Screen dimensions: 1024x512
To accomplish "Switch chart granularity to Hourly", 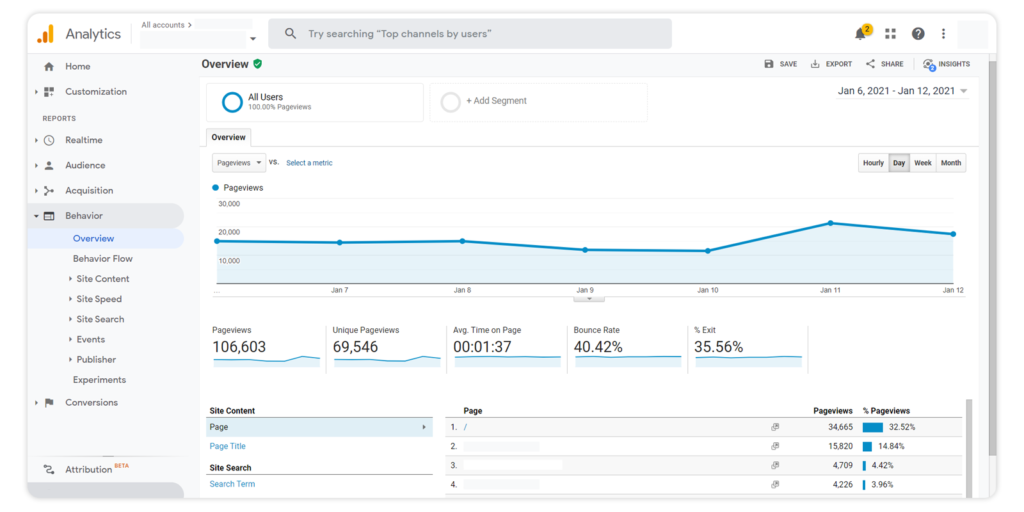I will (x=873, y=163).
